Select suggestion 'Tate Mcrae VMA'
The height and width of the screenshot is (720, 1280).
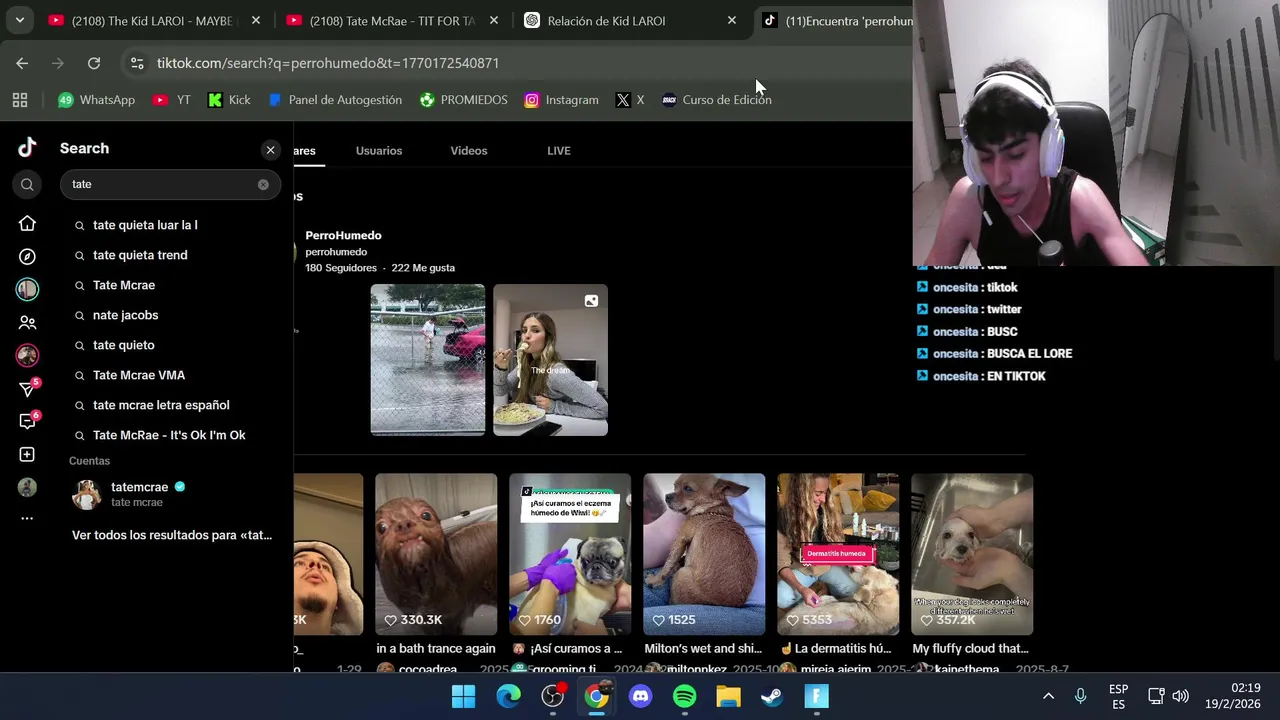coord(139,375)
